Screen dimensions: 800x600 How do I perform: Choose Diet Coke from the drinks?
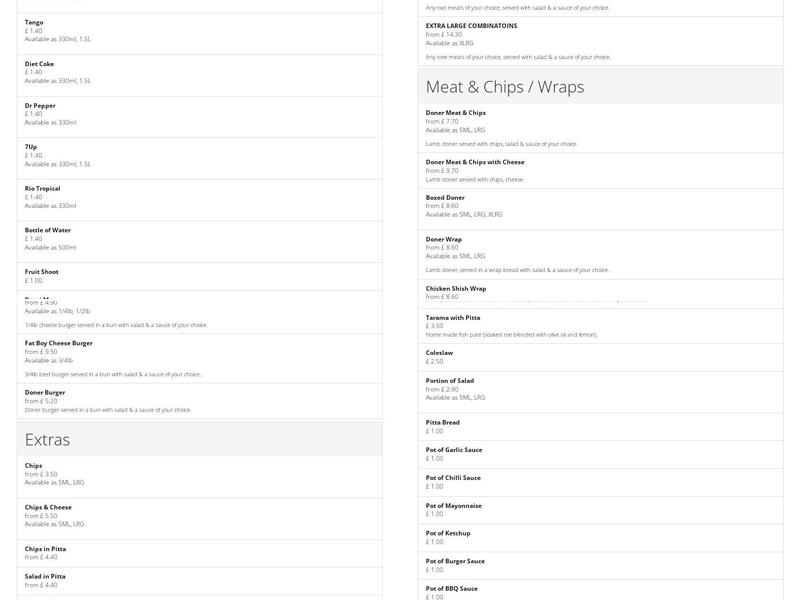click(x=40, y=64)
